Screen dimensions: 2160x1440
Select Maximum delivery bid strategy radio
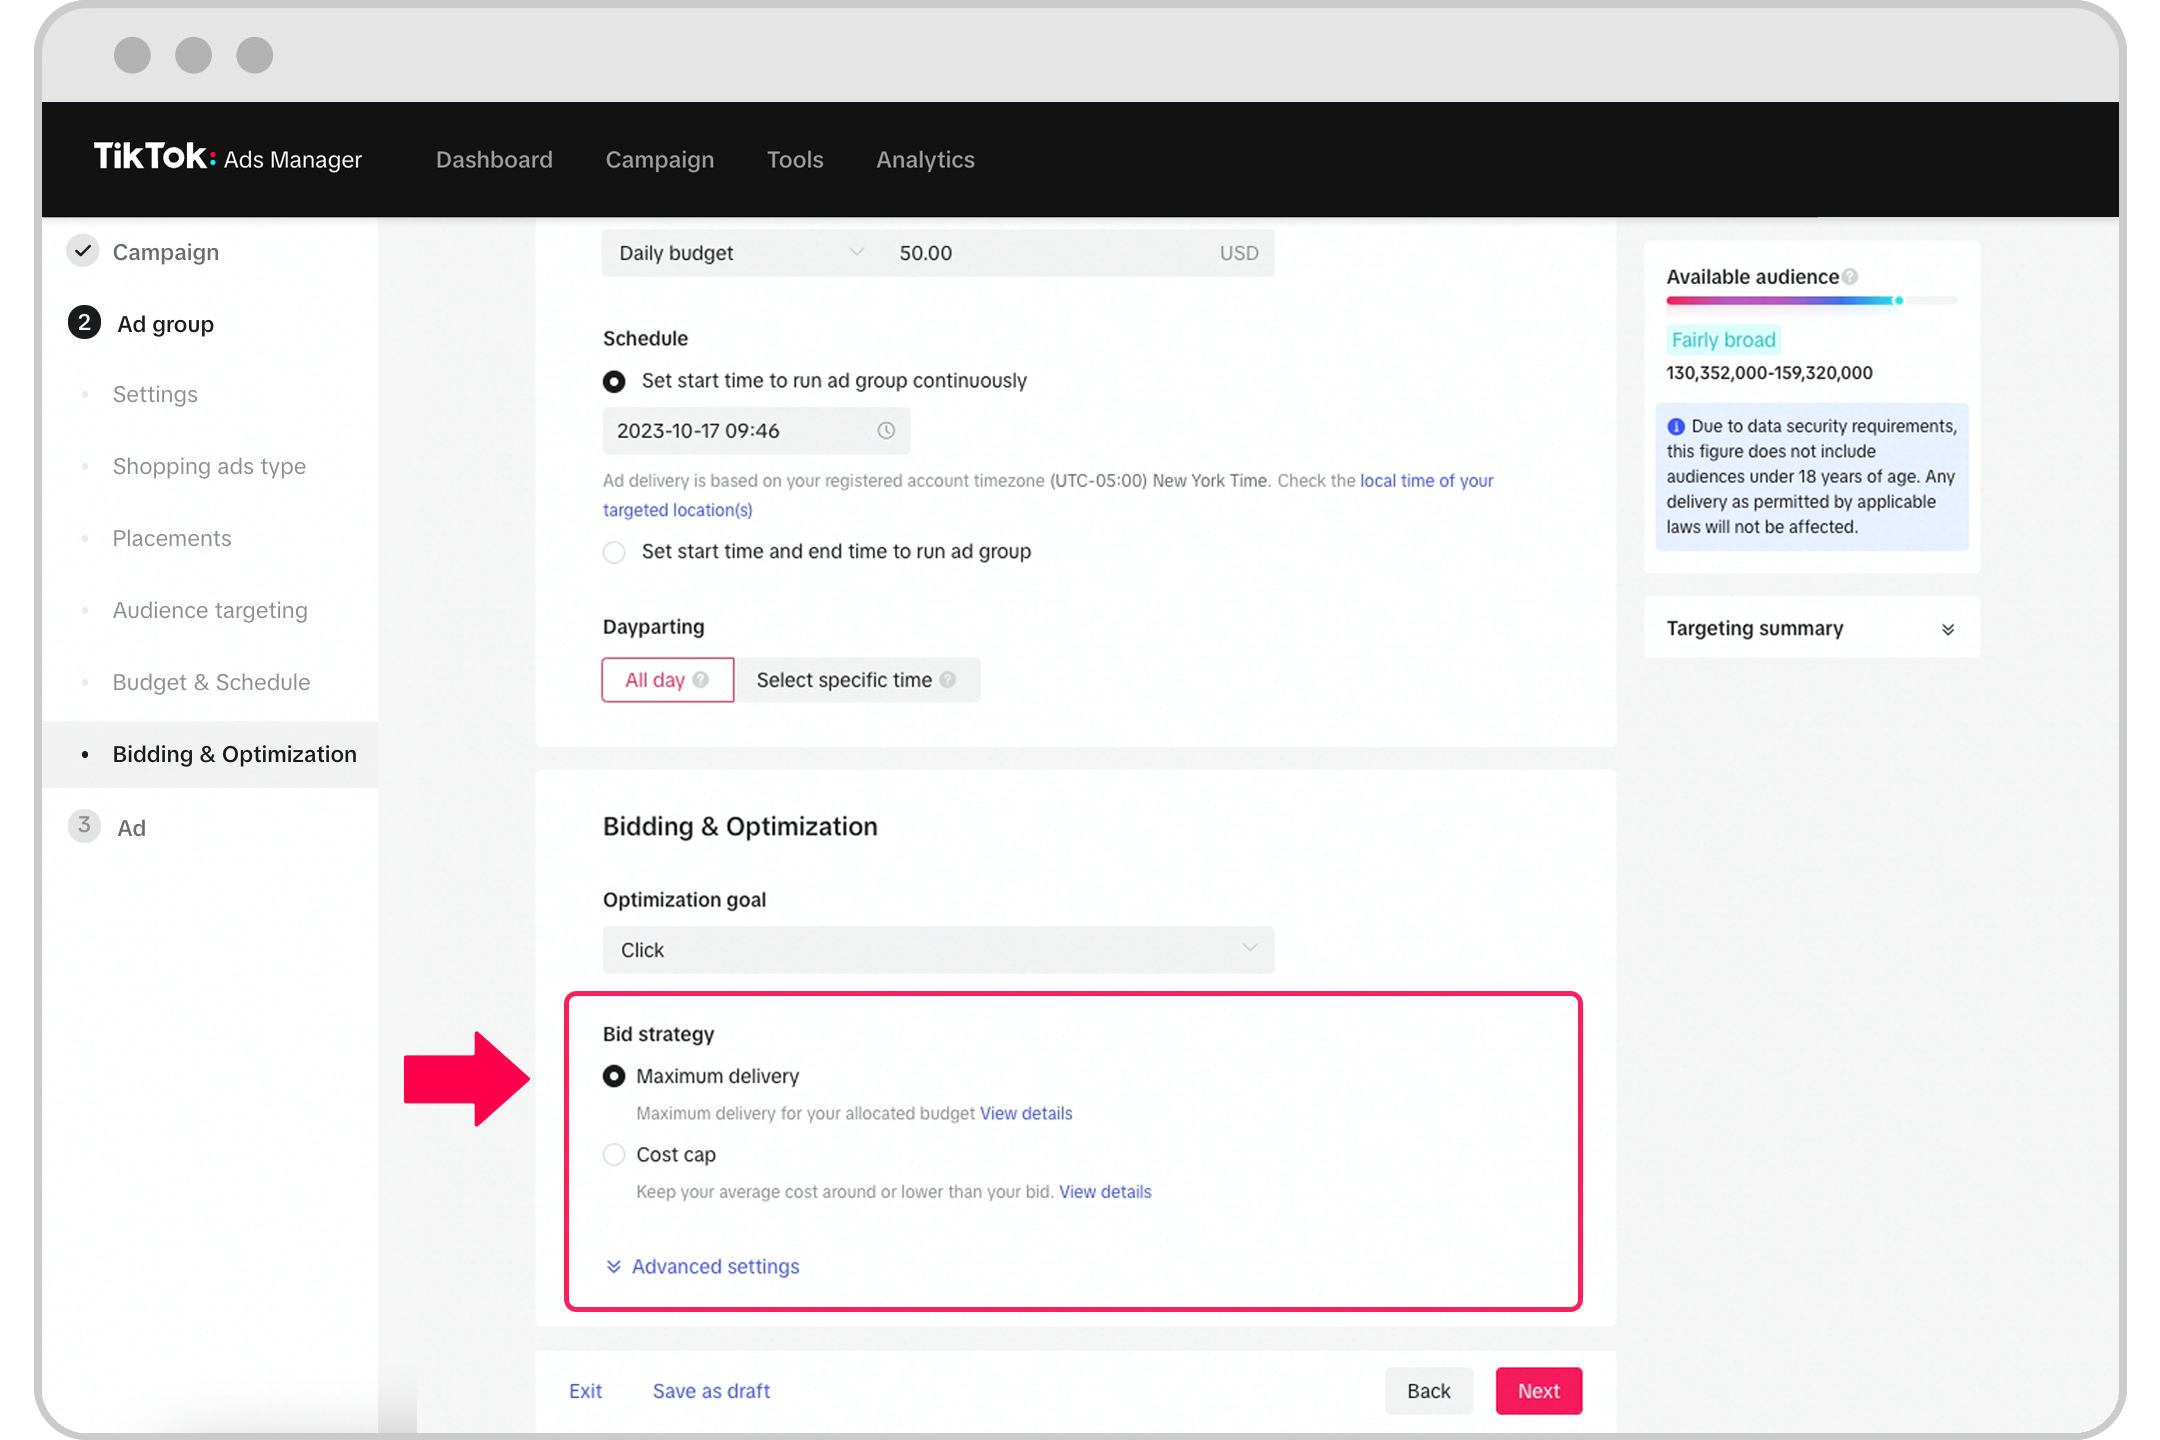[x=614, y=1077]
